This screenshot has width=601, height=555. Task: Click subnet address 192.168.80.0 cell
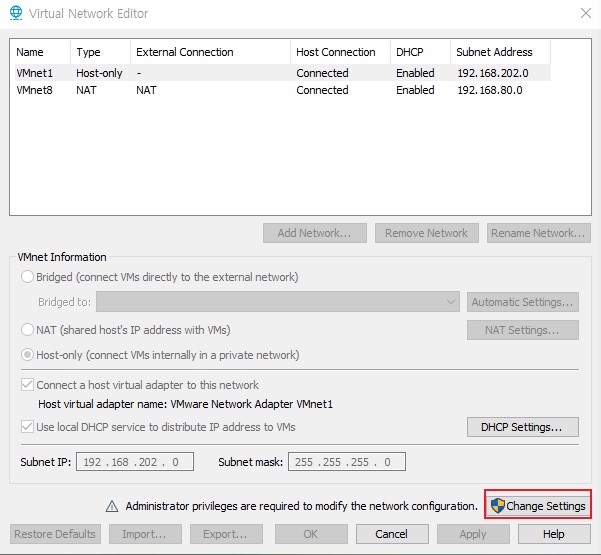(490, 90)
